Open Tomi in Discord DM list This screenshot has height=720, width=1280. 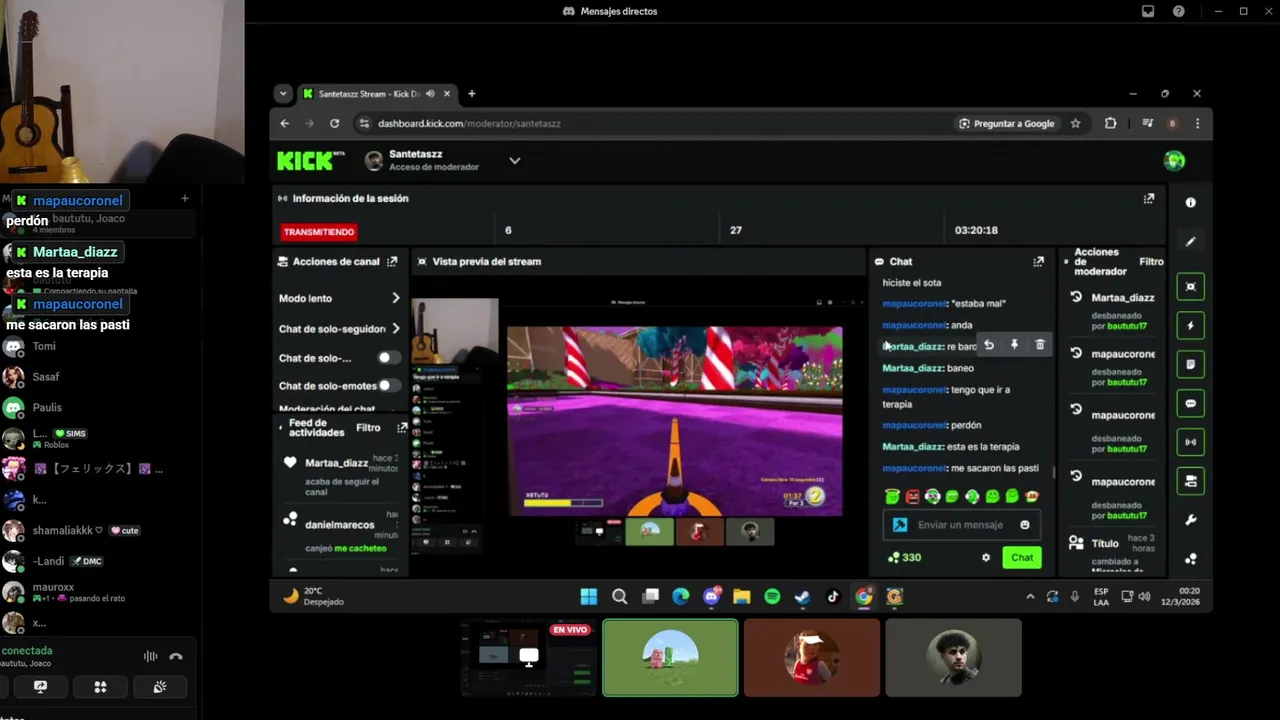[97, 346]
